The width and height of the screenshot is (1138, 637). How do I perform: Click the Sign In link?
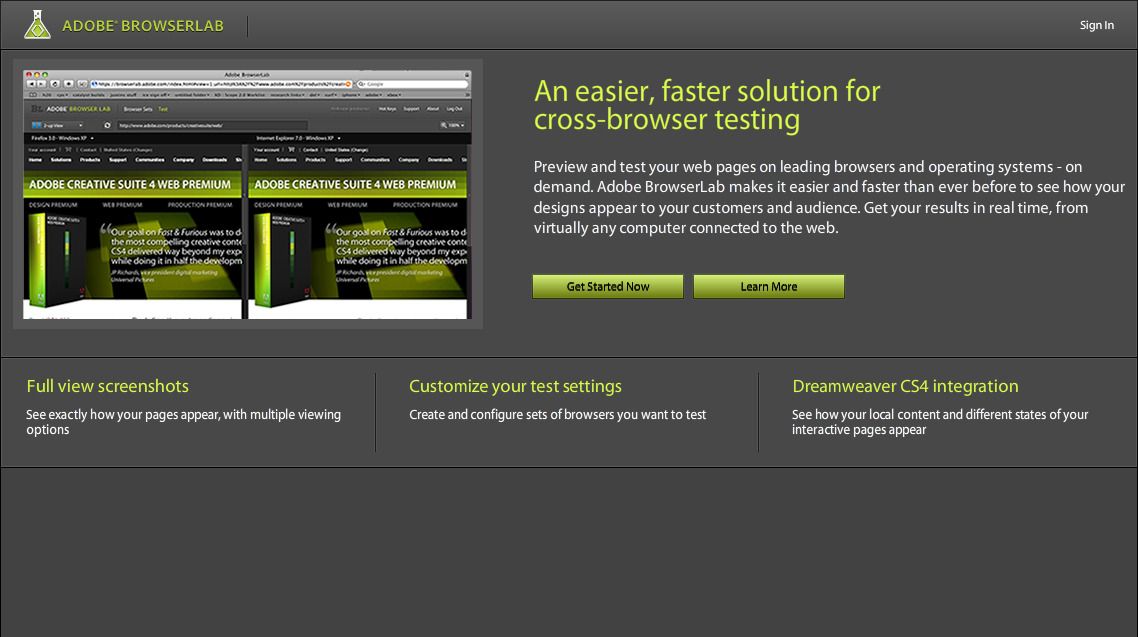click(x=1096, y=25)
